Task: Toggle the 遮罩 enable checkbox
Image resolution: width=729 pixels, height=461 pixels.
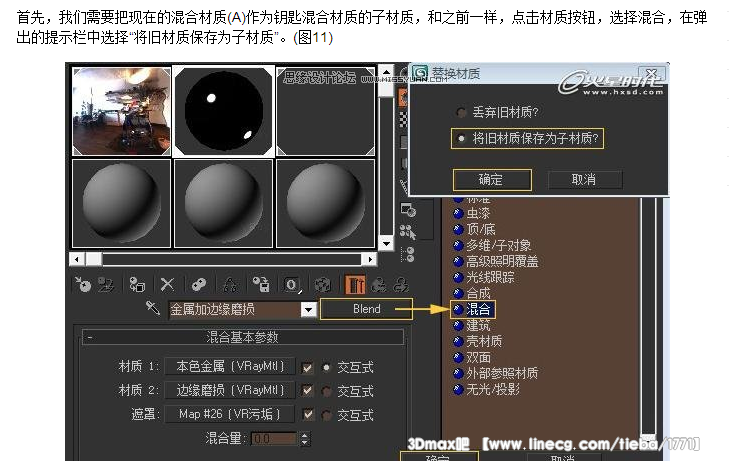Action: (x=307, y=414)
